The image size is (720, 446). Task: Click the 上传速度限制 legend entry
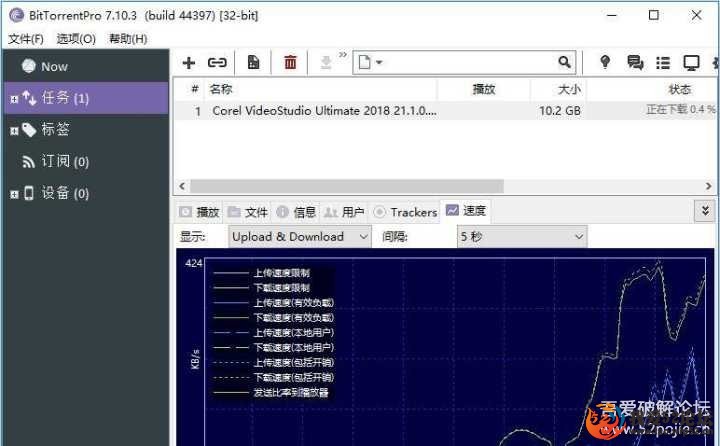pos(282,273)
